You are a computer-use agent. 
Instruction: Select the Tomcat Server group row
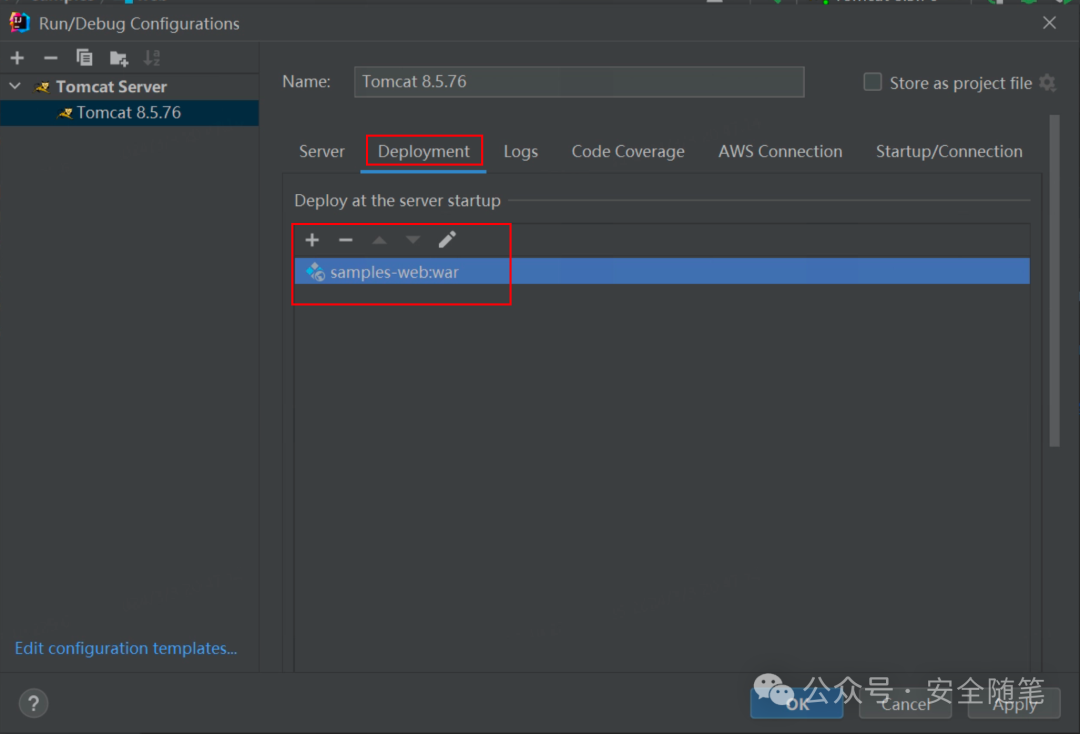click(129, 87)
